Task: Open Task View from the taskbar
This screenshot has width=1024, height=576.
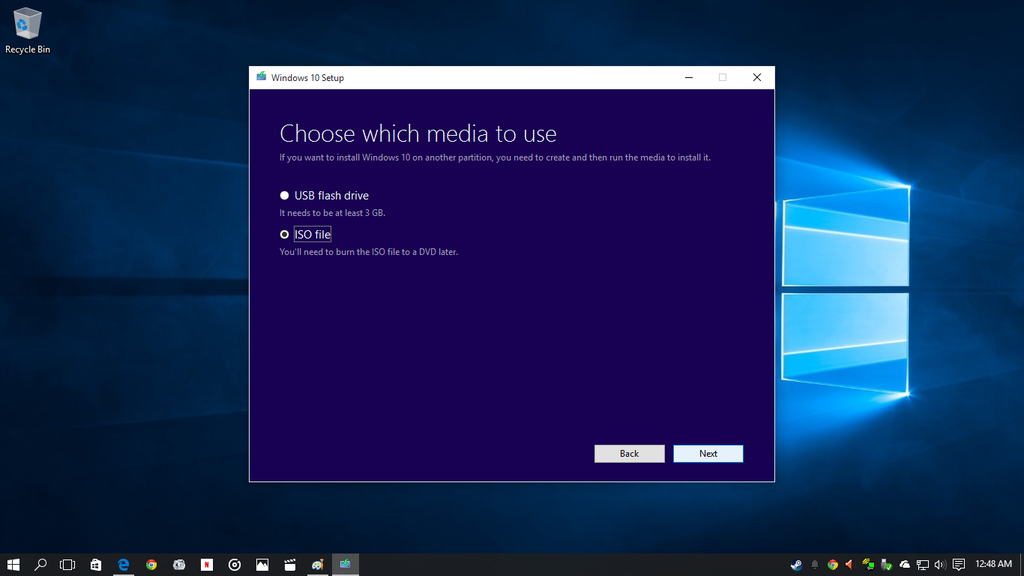Action: click(x=67, y=564)
